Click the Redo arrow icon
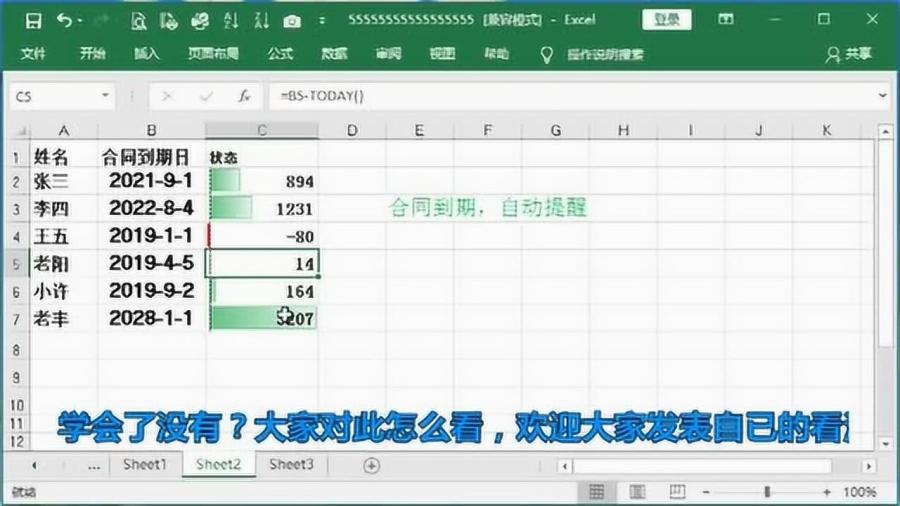The height and width of the screenshot is (506, 900). coord(102,21)
